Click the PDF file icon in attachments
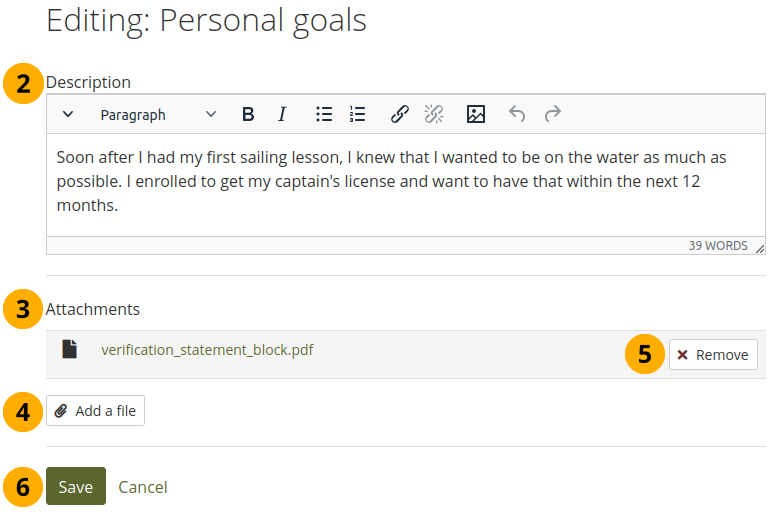Screen dimensions: 774x520 69,350
